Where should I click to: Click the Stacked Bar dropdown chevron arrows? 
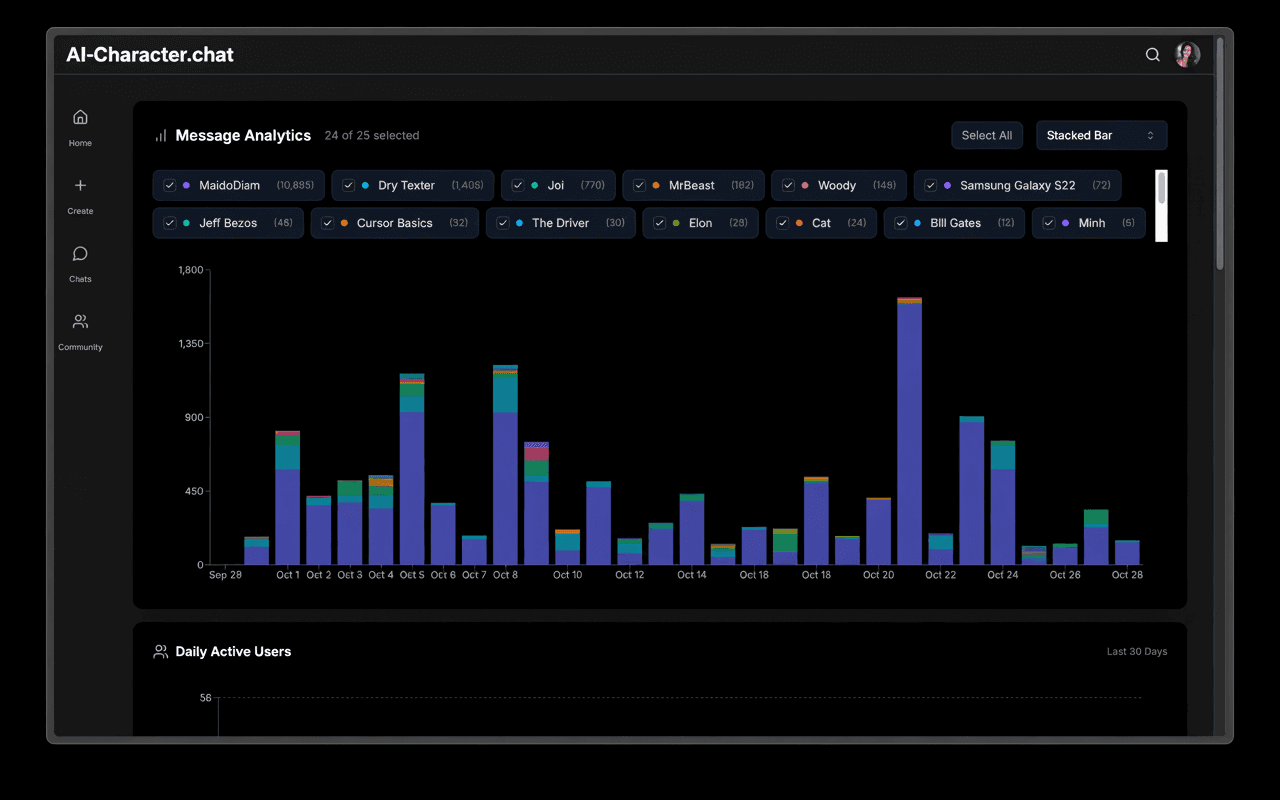[x=1150, y=136]
